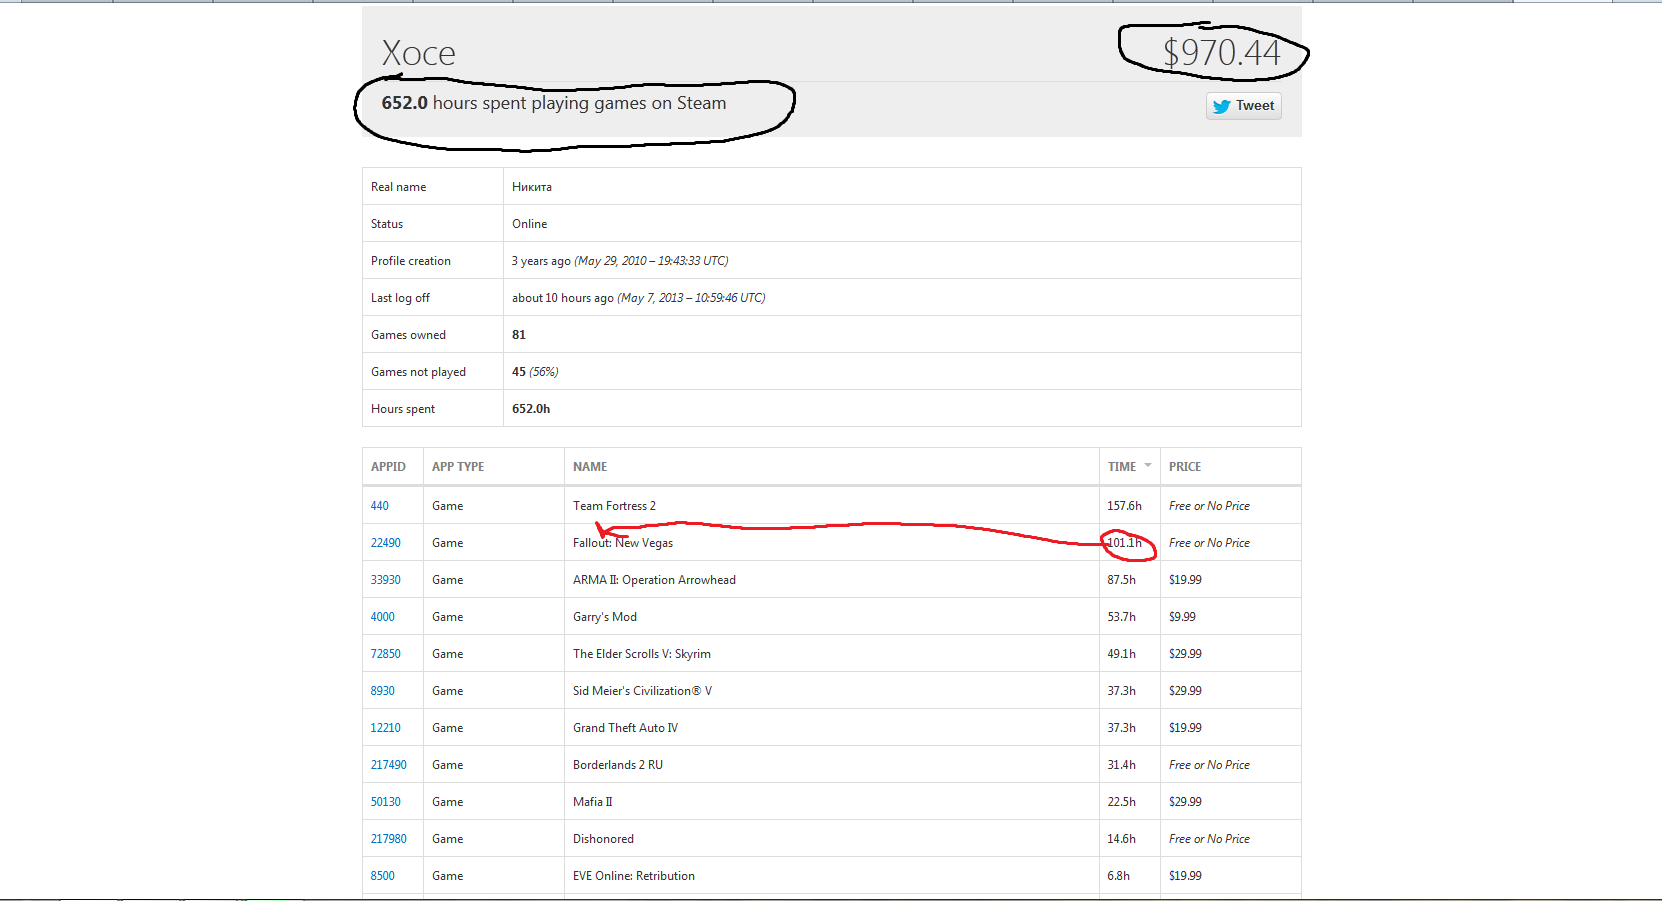Select the Grand Theft Auto IV name

tap(625, 728)
